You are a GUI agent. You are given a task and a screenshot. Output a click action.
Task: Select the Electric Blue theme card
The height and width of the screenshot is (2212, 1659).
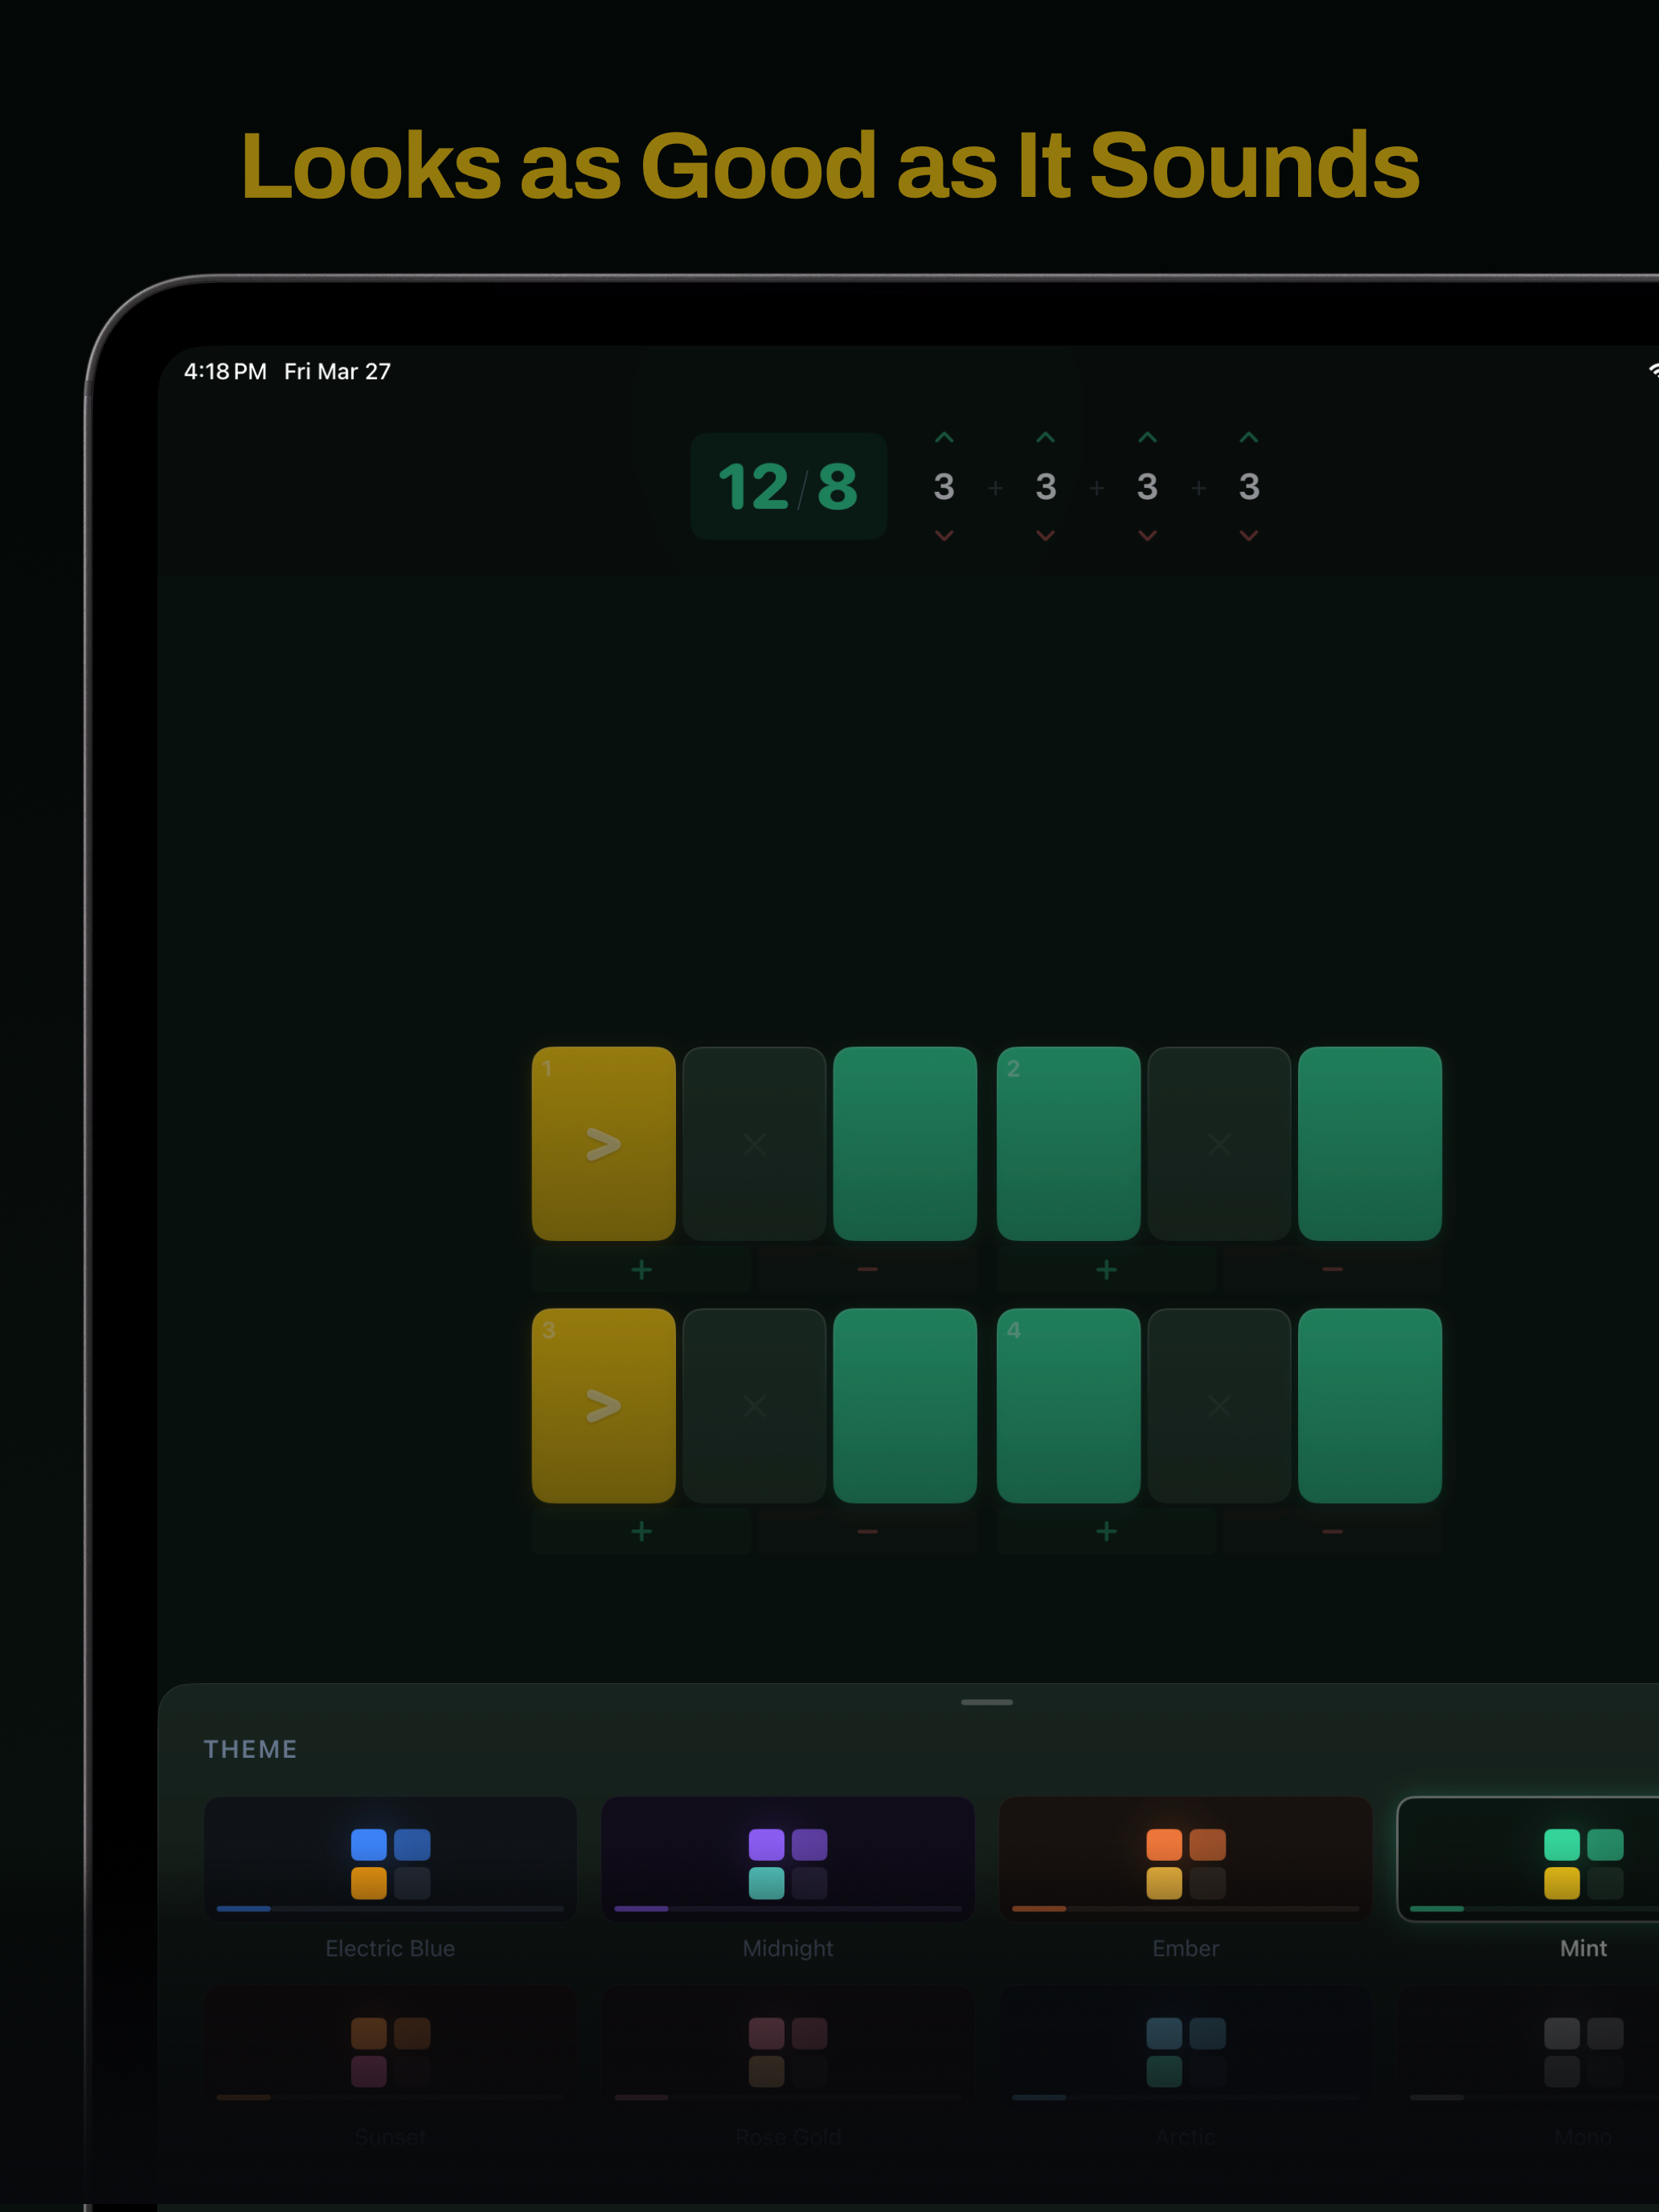[x=390, y=1859]
